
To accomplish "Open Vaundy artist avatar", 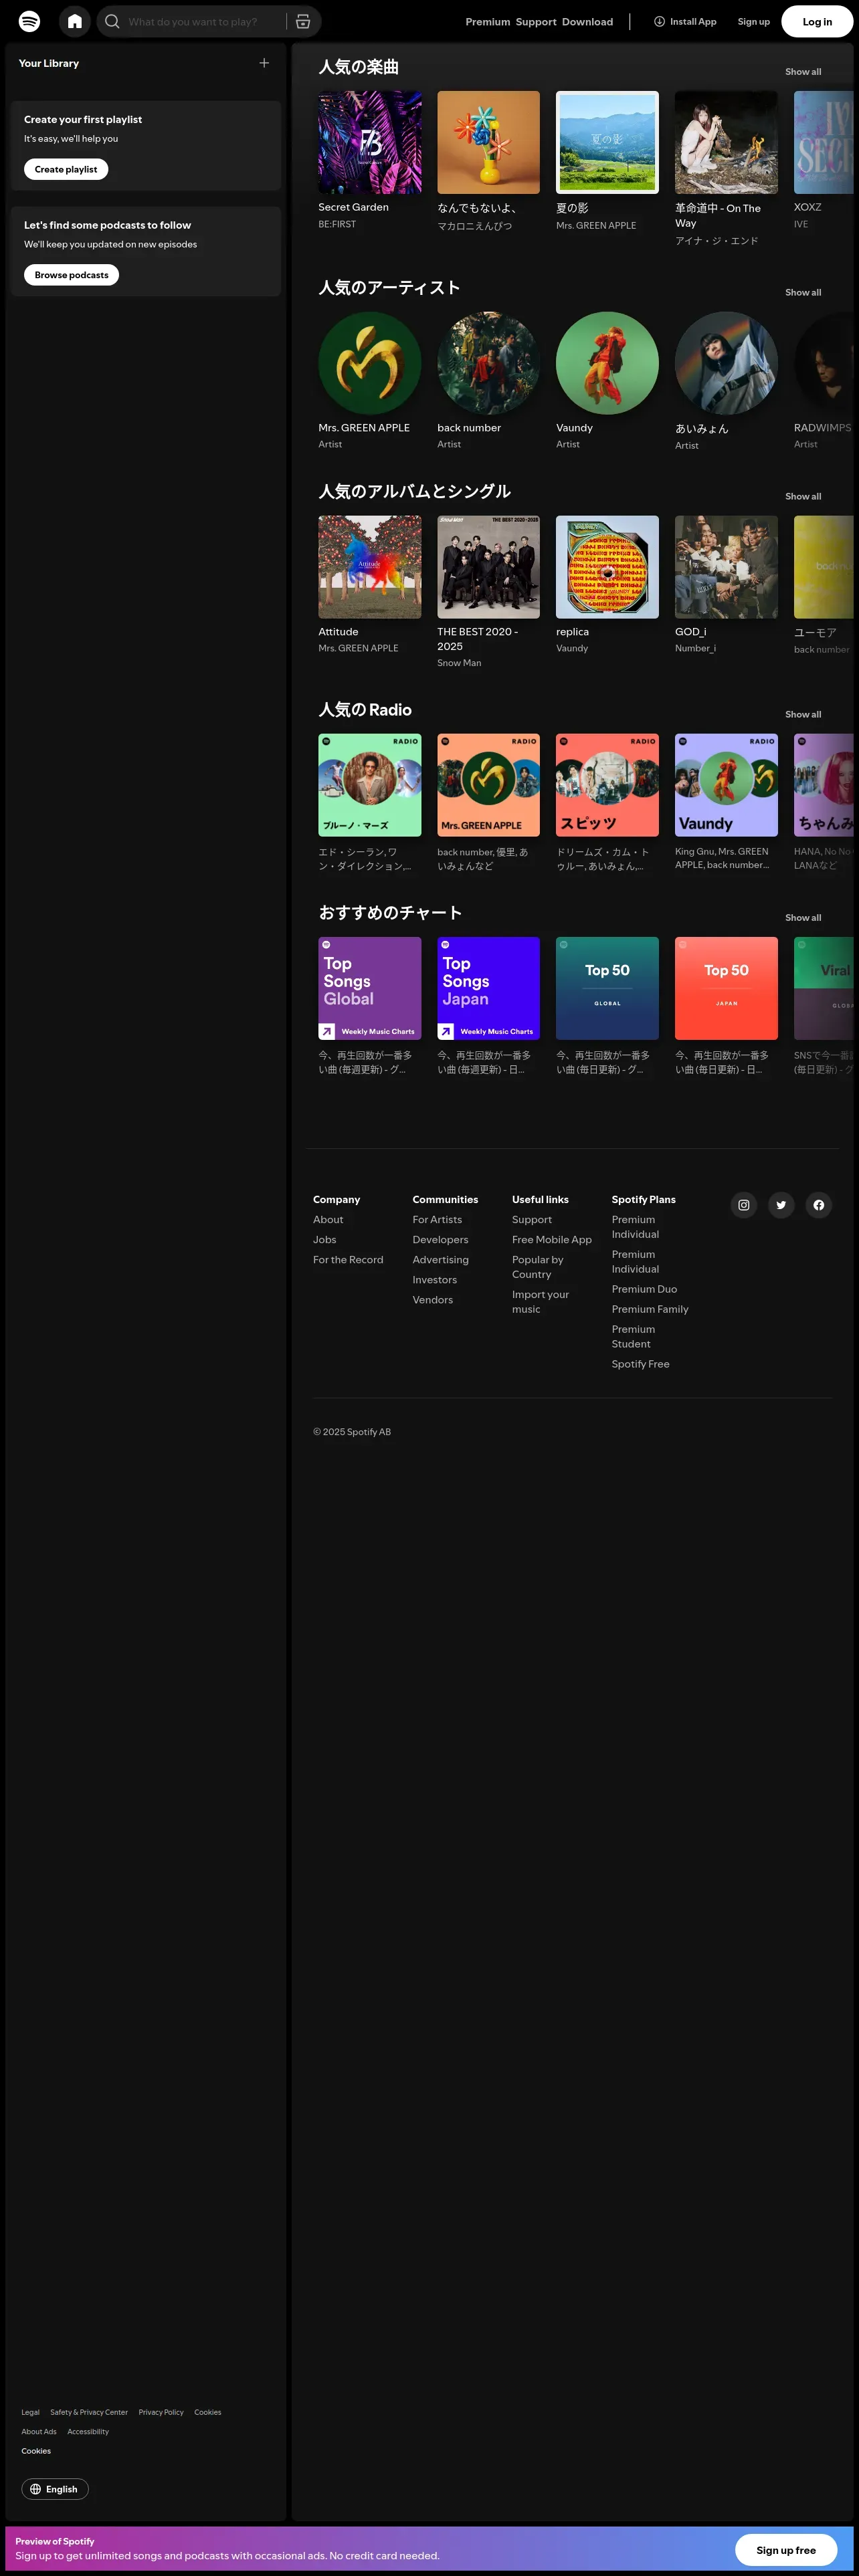I will click(608, 363).
